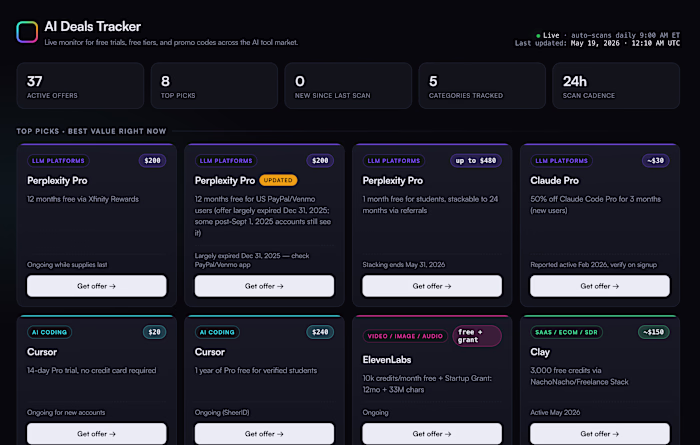Click the SaaS / Ecom / SDR tag
Image resolution: width=700 pixels, height=445 pixels.
pos(567,332)
